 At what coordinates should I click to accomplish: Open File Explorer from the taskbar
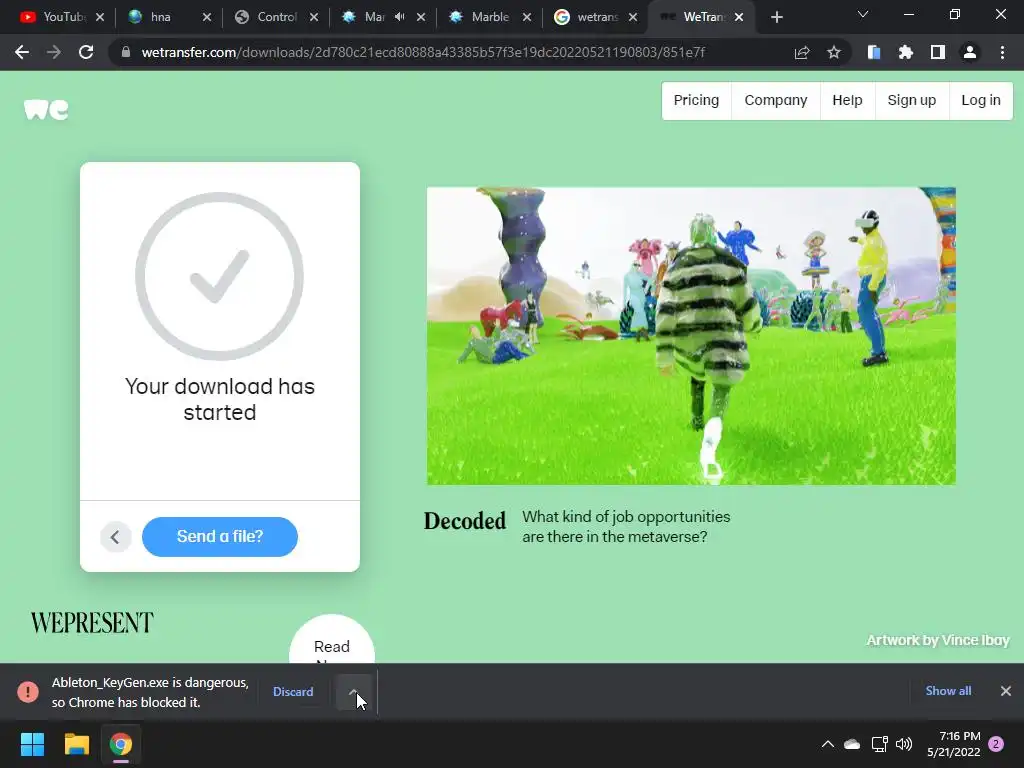pos(76,744)
